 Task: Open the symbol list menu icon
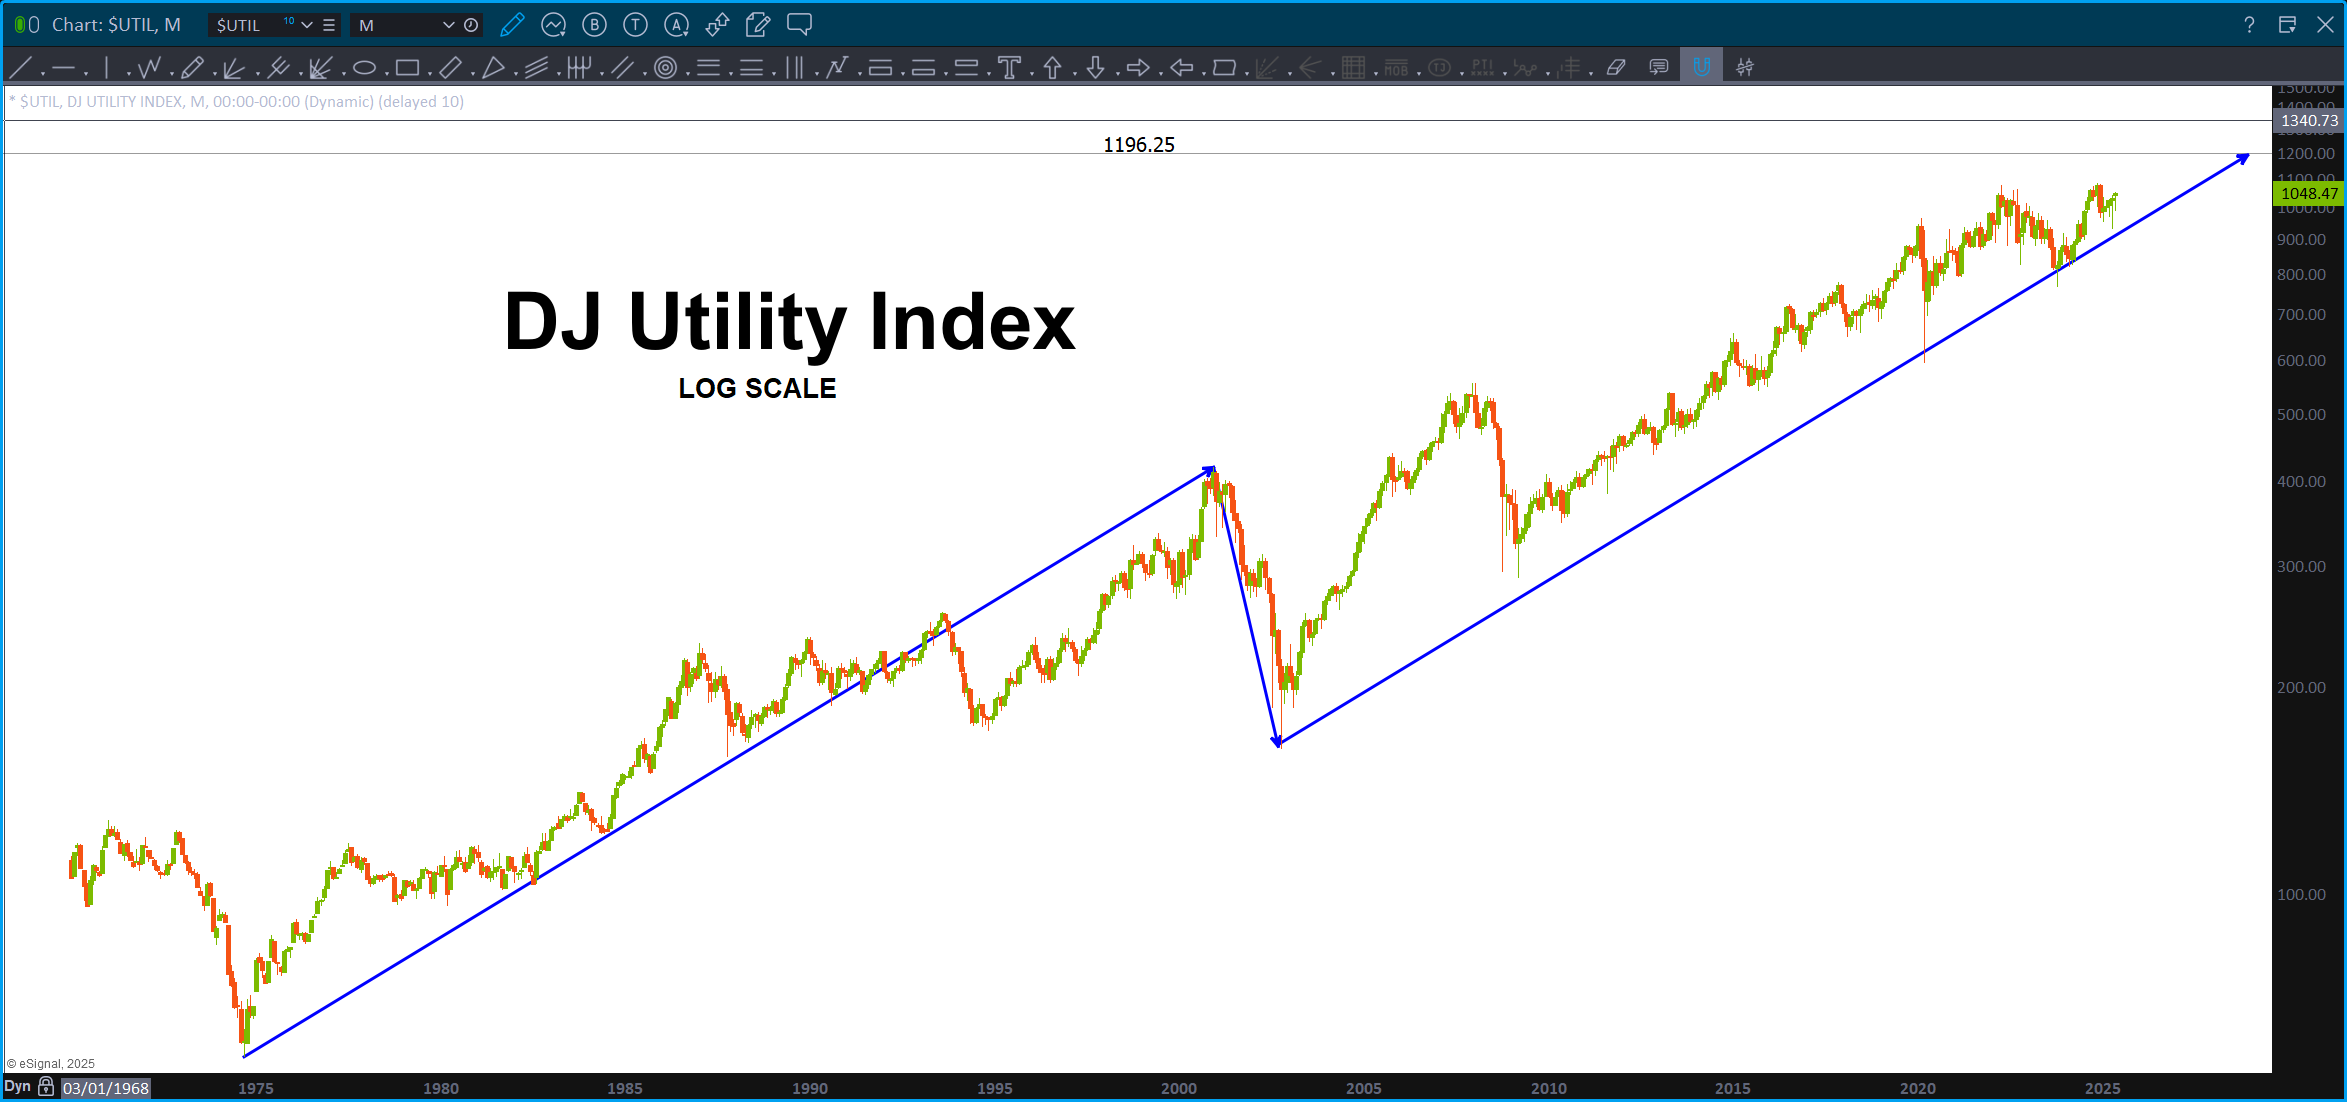click(329, 25)
